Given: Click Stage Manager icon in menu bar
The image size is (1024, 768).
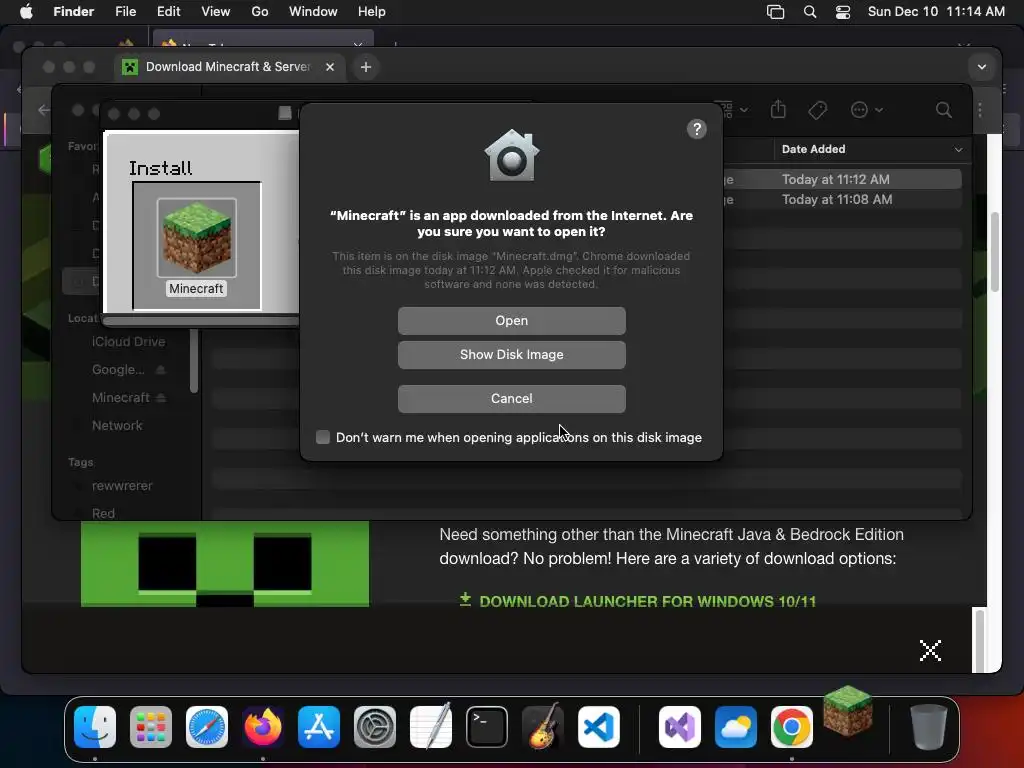Looking at the screenshot, I should [x=775, y=12].
